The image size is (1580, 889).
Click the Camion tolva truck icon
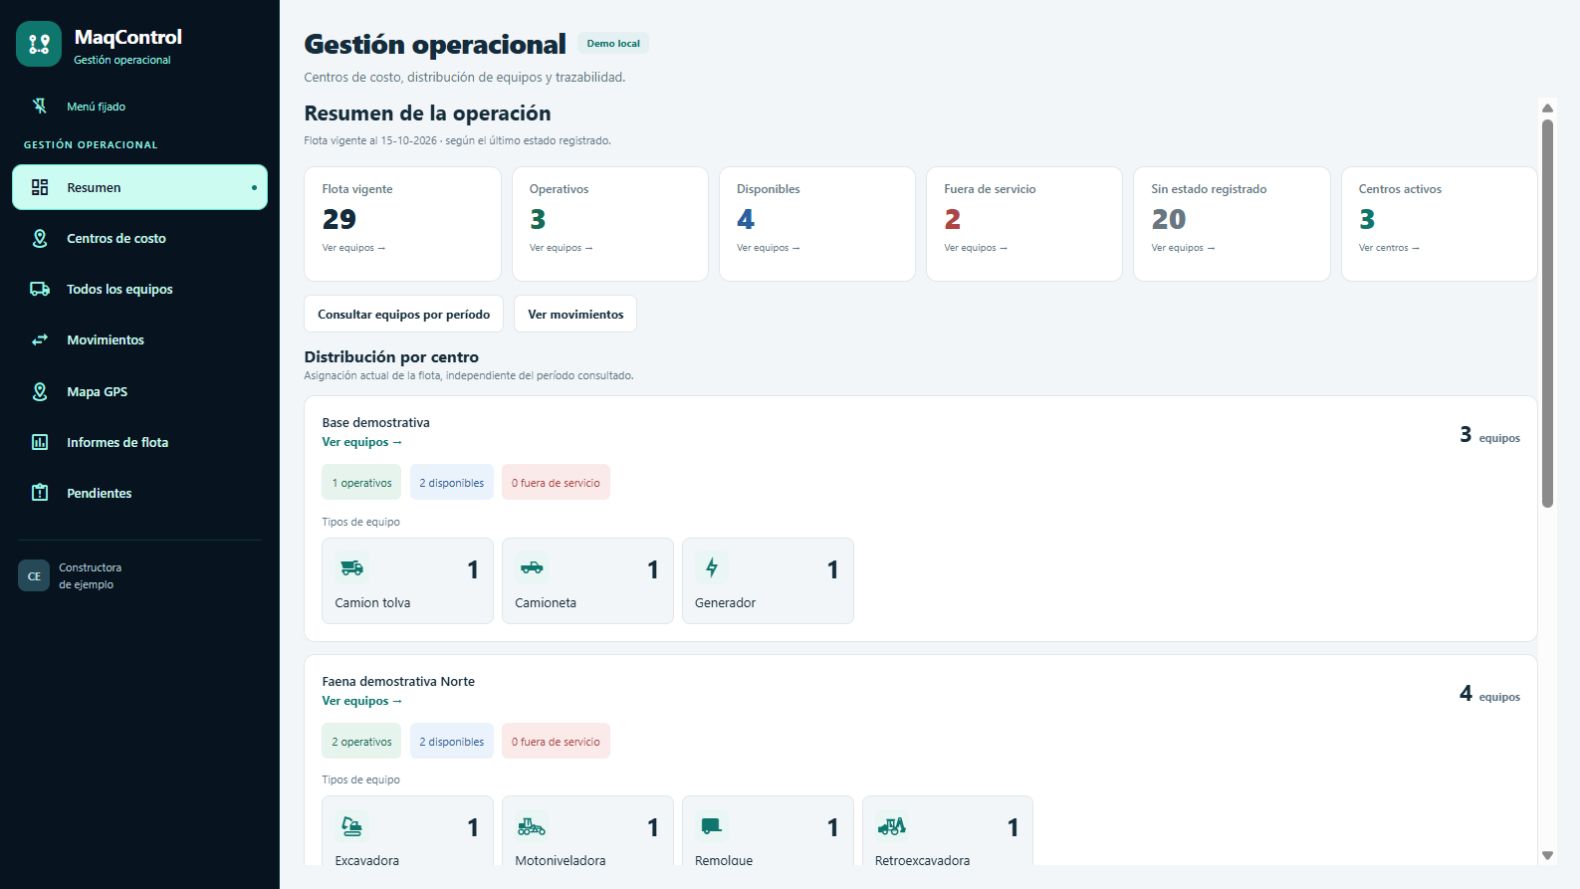[x=352, y=568]
